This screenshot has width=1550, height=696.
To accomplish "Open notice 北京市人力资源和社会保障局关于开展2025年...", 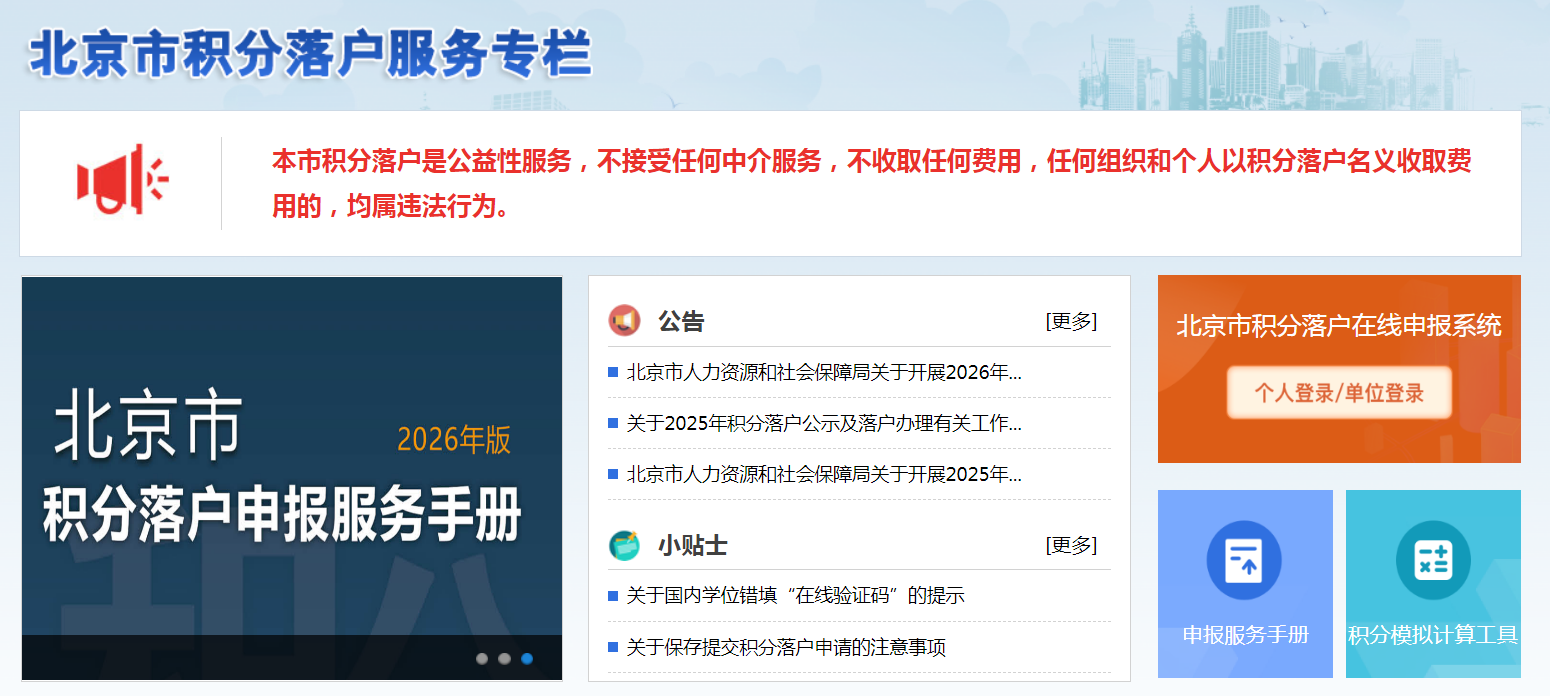I will click(824, 475).
